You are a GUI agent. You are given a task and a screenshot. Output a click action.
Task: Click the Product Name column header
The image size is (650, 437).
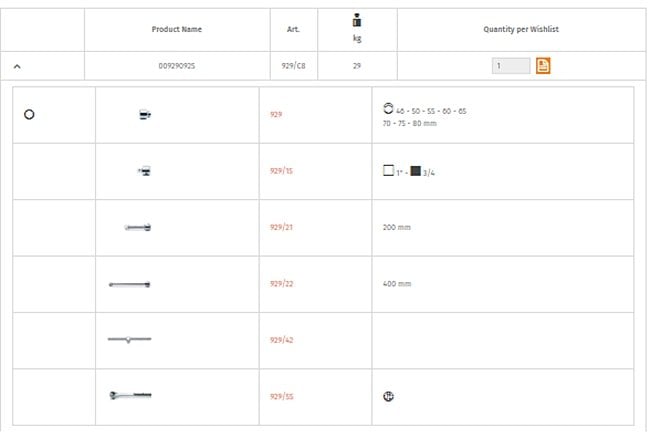coord(177,29)
